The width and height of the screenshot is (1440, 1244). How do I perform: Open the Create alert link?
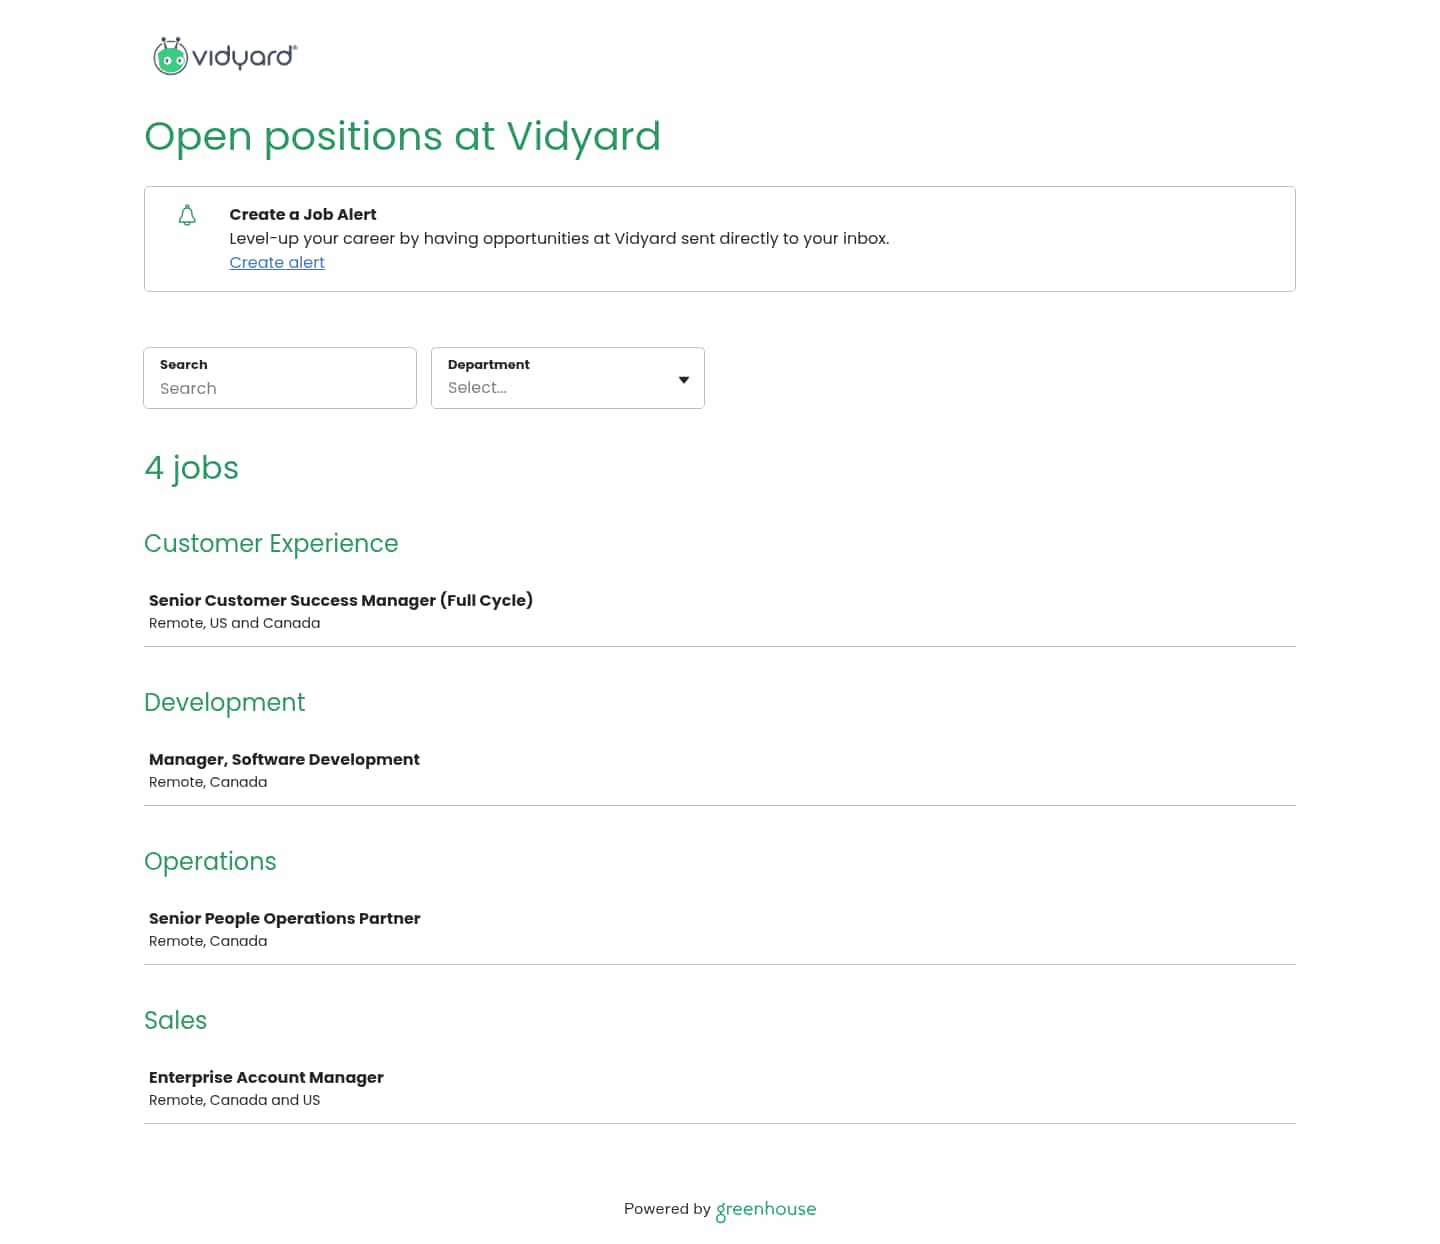click(277, 262)
